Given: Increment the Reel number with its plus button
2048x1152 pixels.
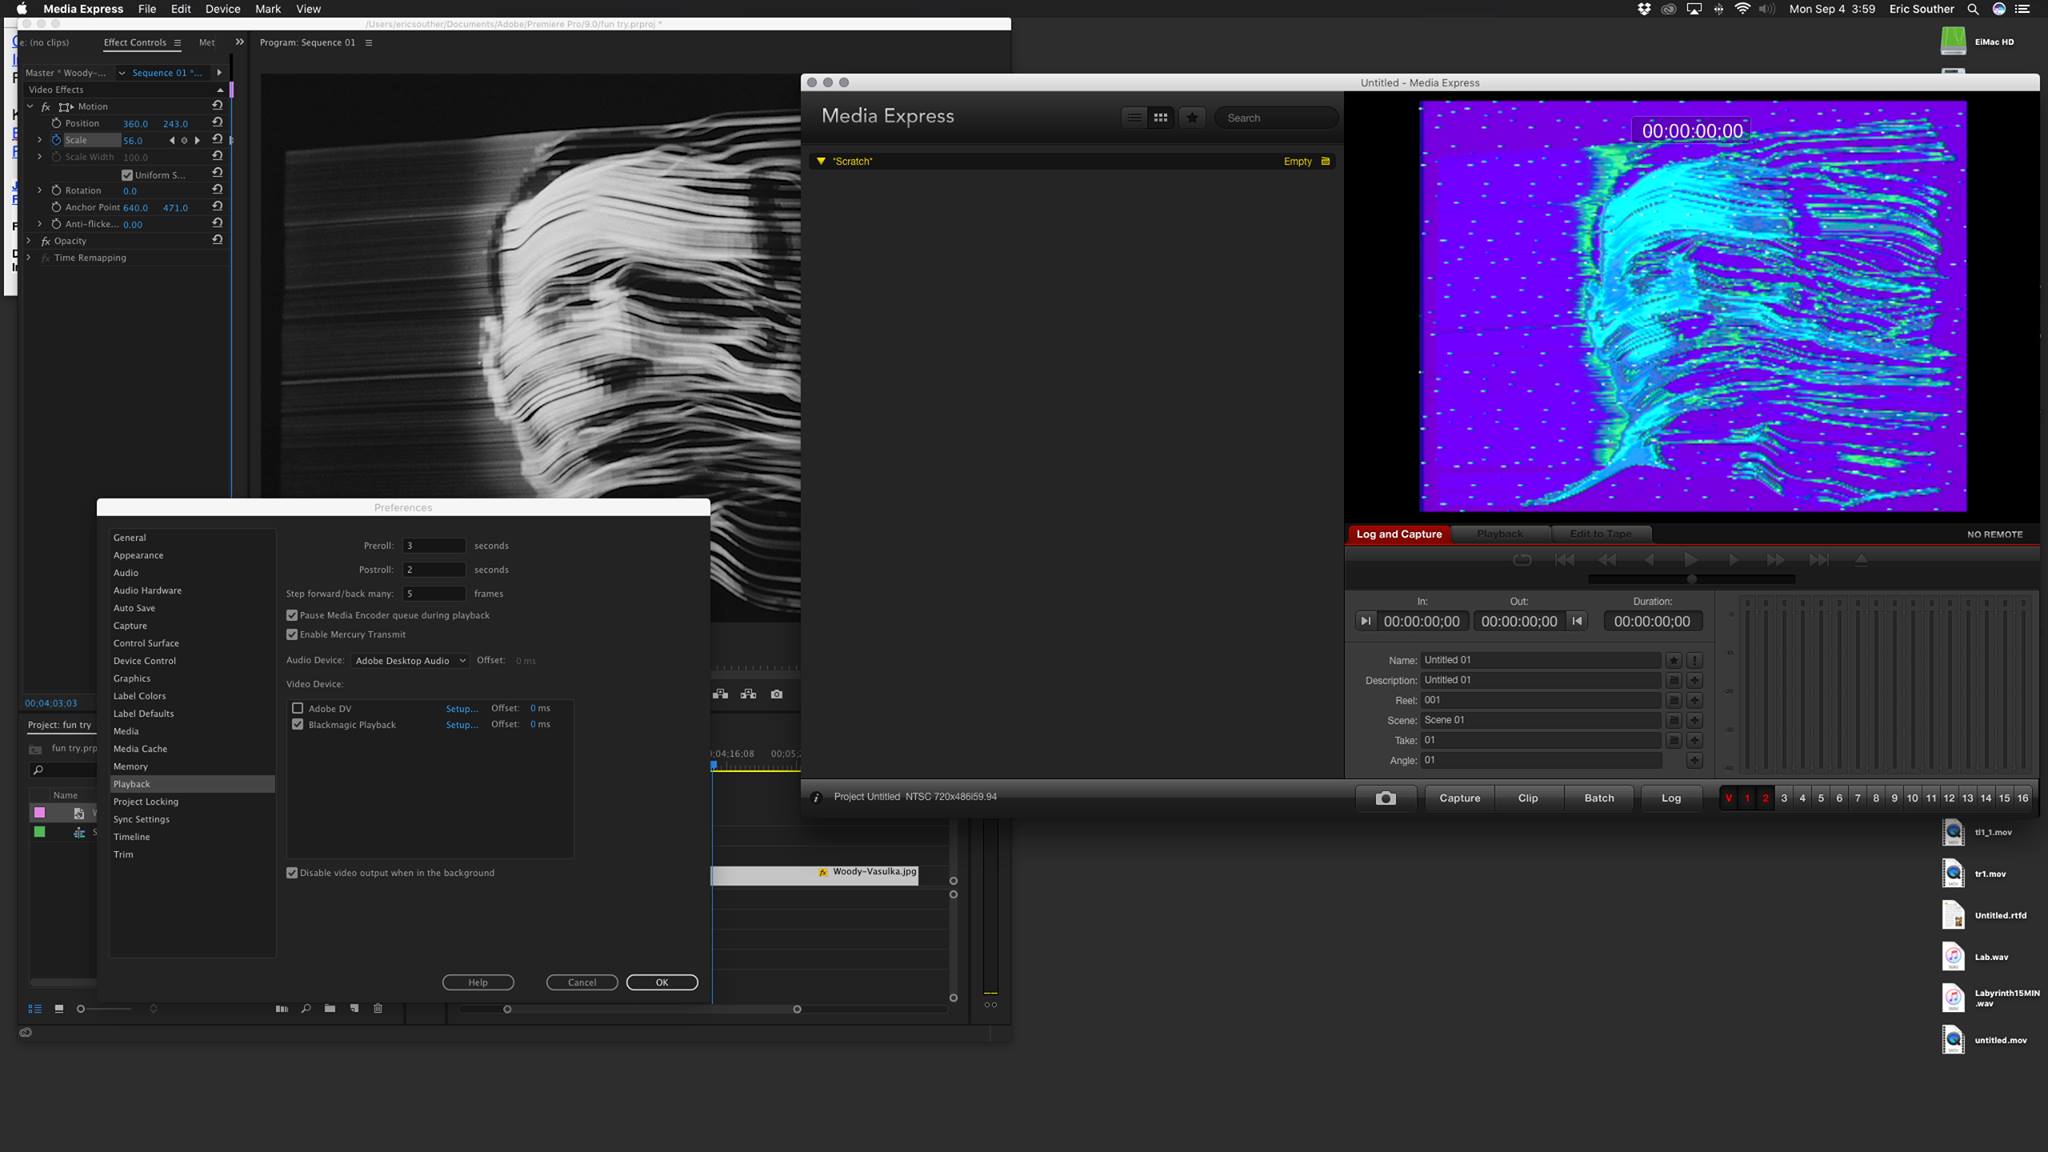Looking at the screenshot, I should coord(1694,701).
